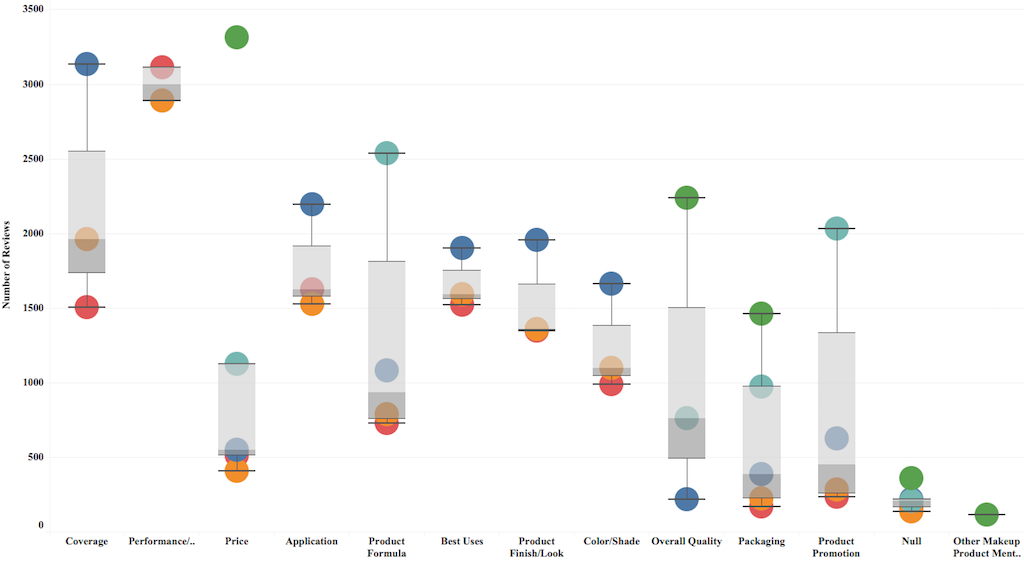
Task: Select the Product Promotion axis label
Action: [x=836, y=547]
